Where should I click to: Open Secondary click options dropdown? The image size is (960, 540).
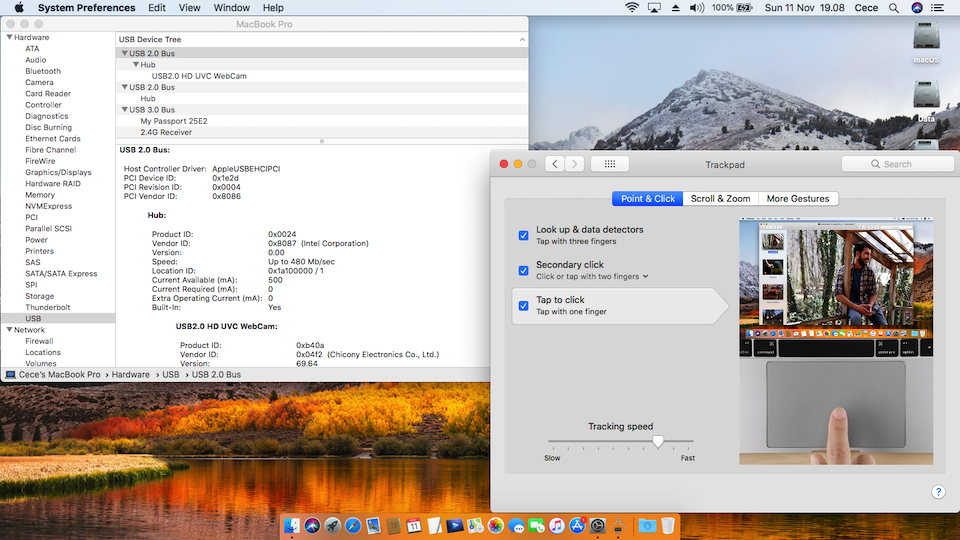point(592,276)
